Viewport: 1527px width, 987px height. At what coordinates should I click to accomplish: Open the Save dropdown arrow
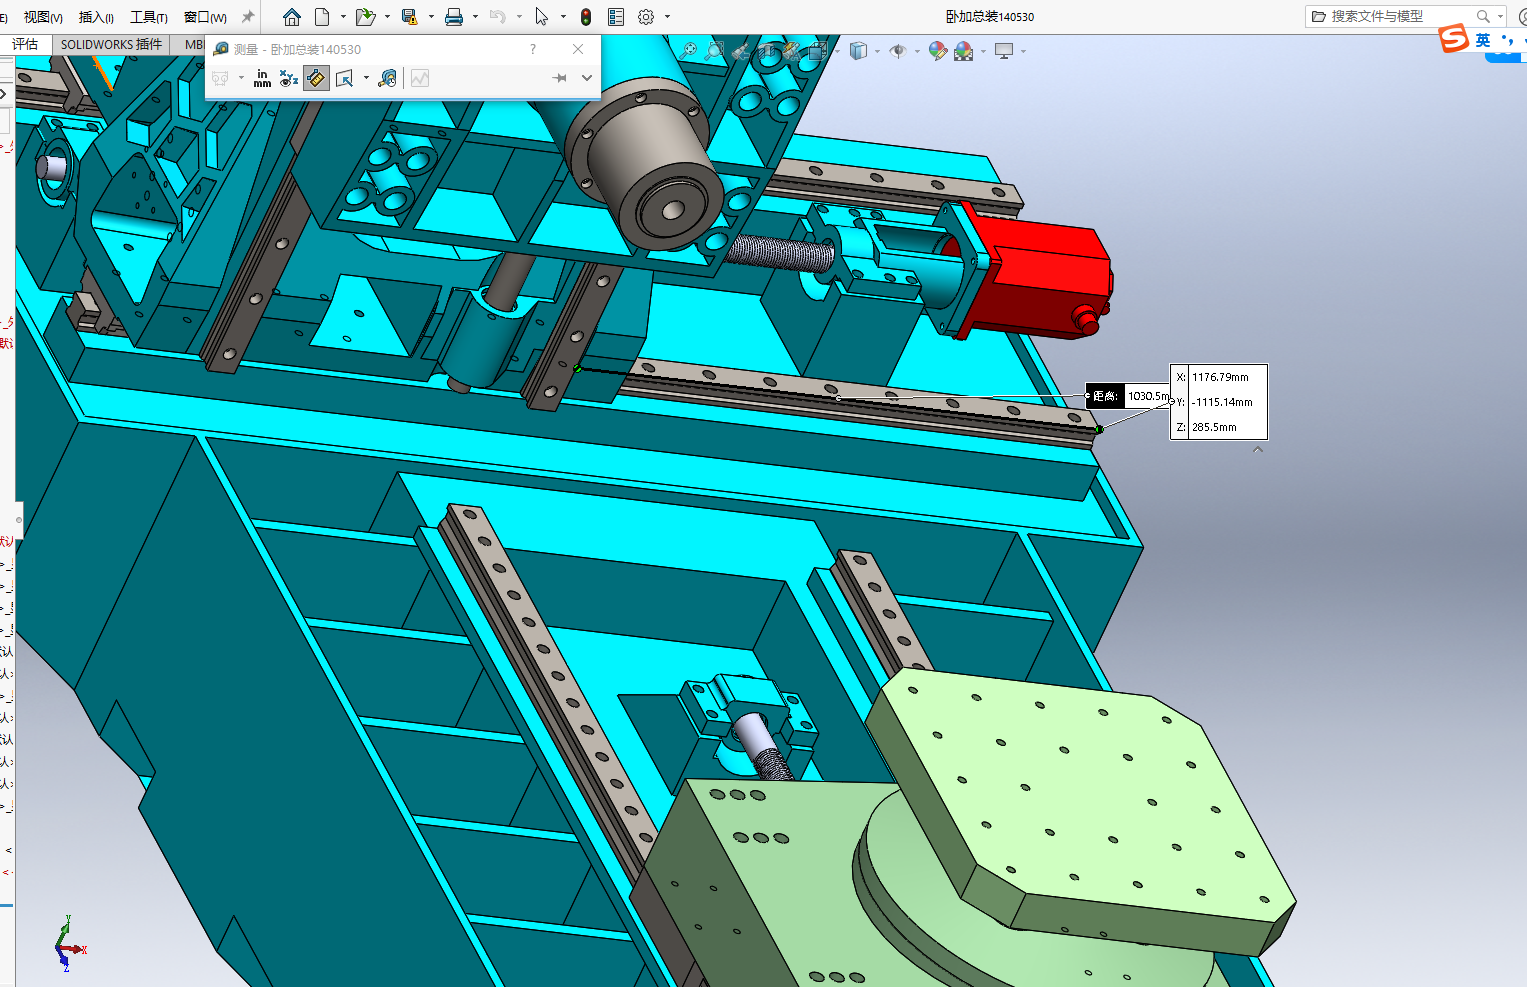point(431,17)
